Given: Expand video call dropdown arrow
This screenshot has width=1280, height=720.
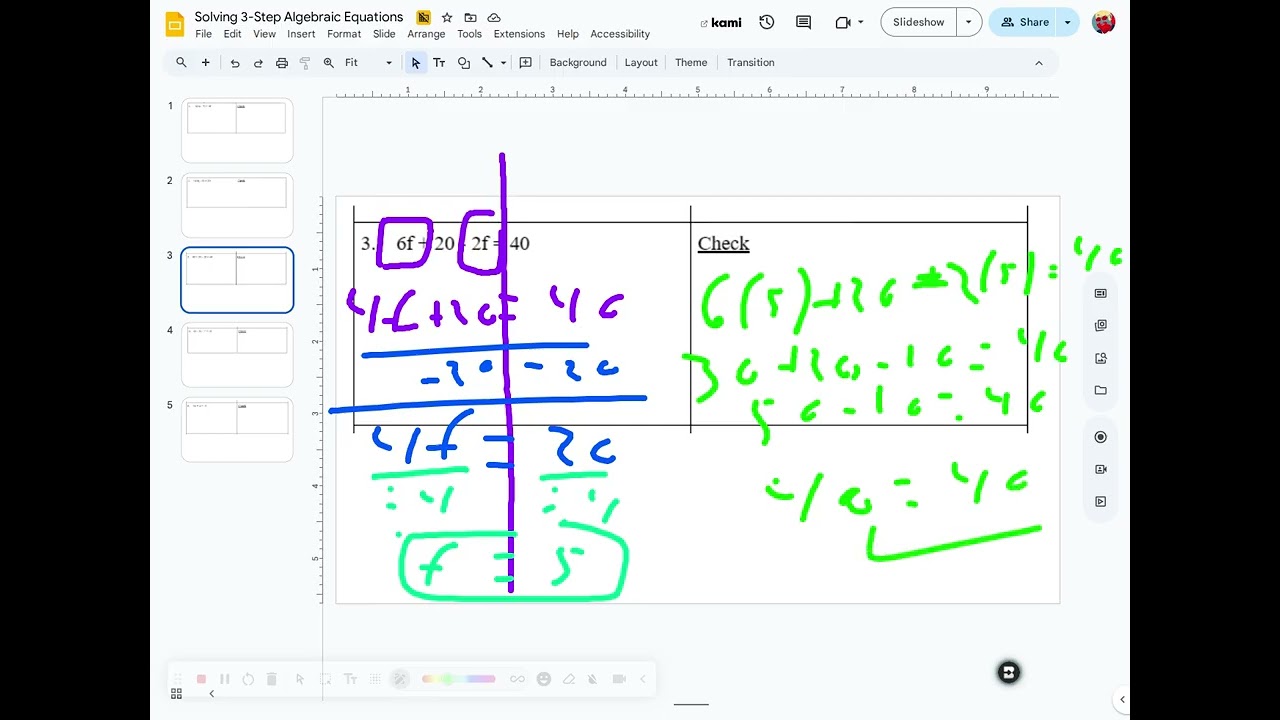Looking at the screenshot, I should pos(861,22).
